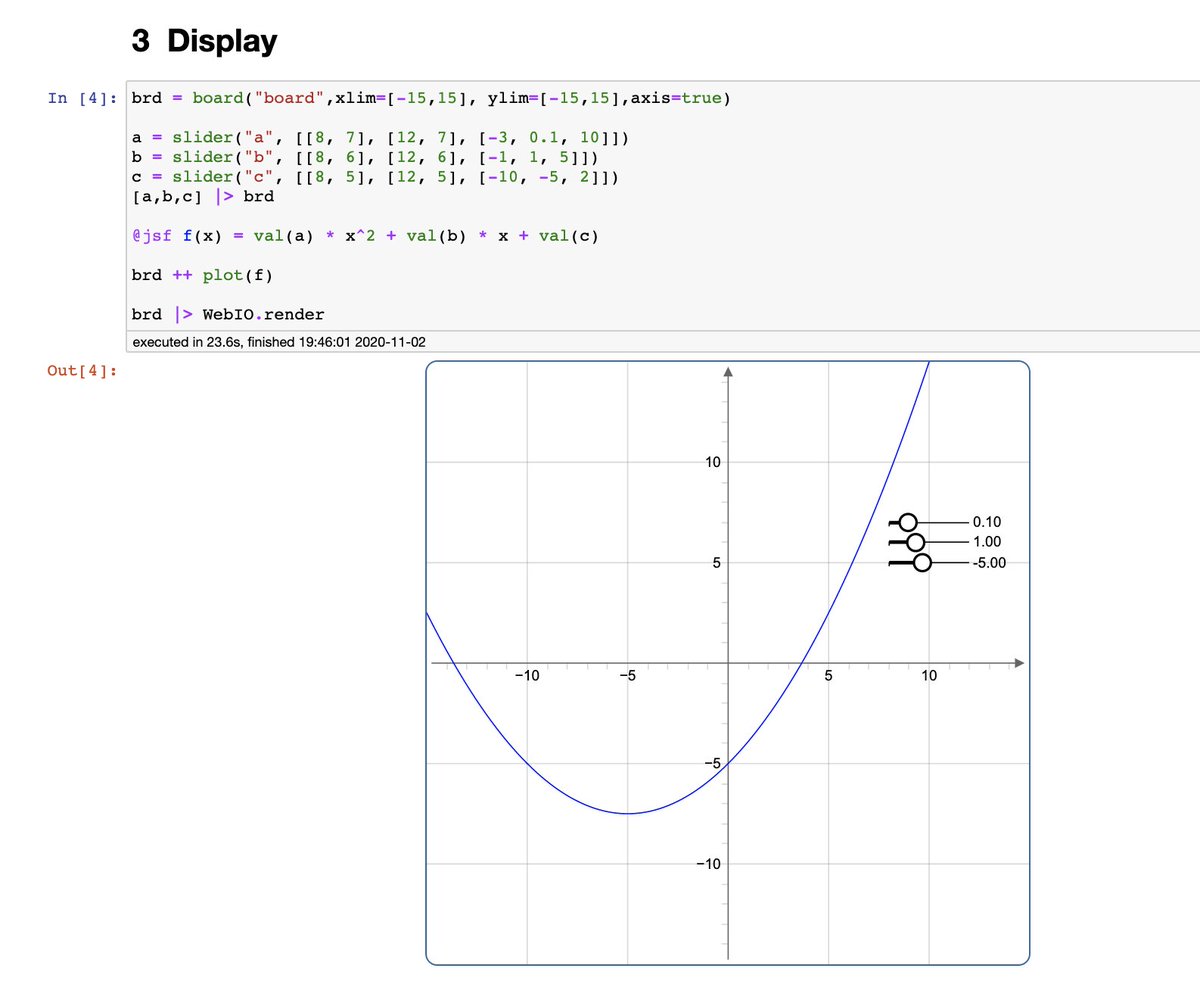
Task: Click the slider handle valued -5.00
Action: (922, 563)
